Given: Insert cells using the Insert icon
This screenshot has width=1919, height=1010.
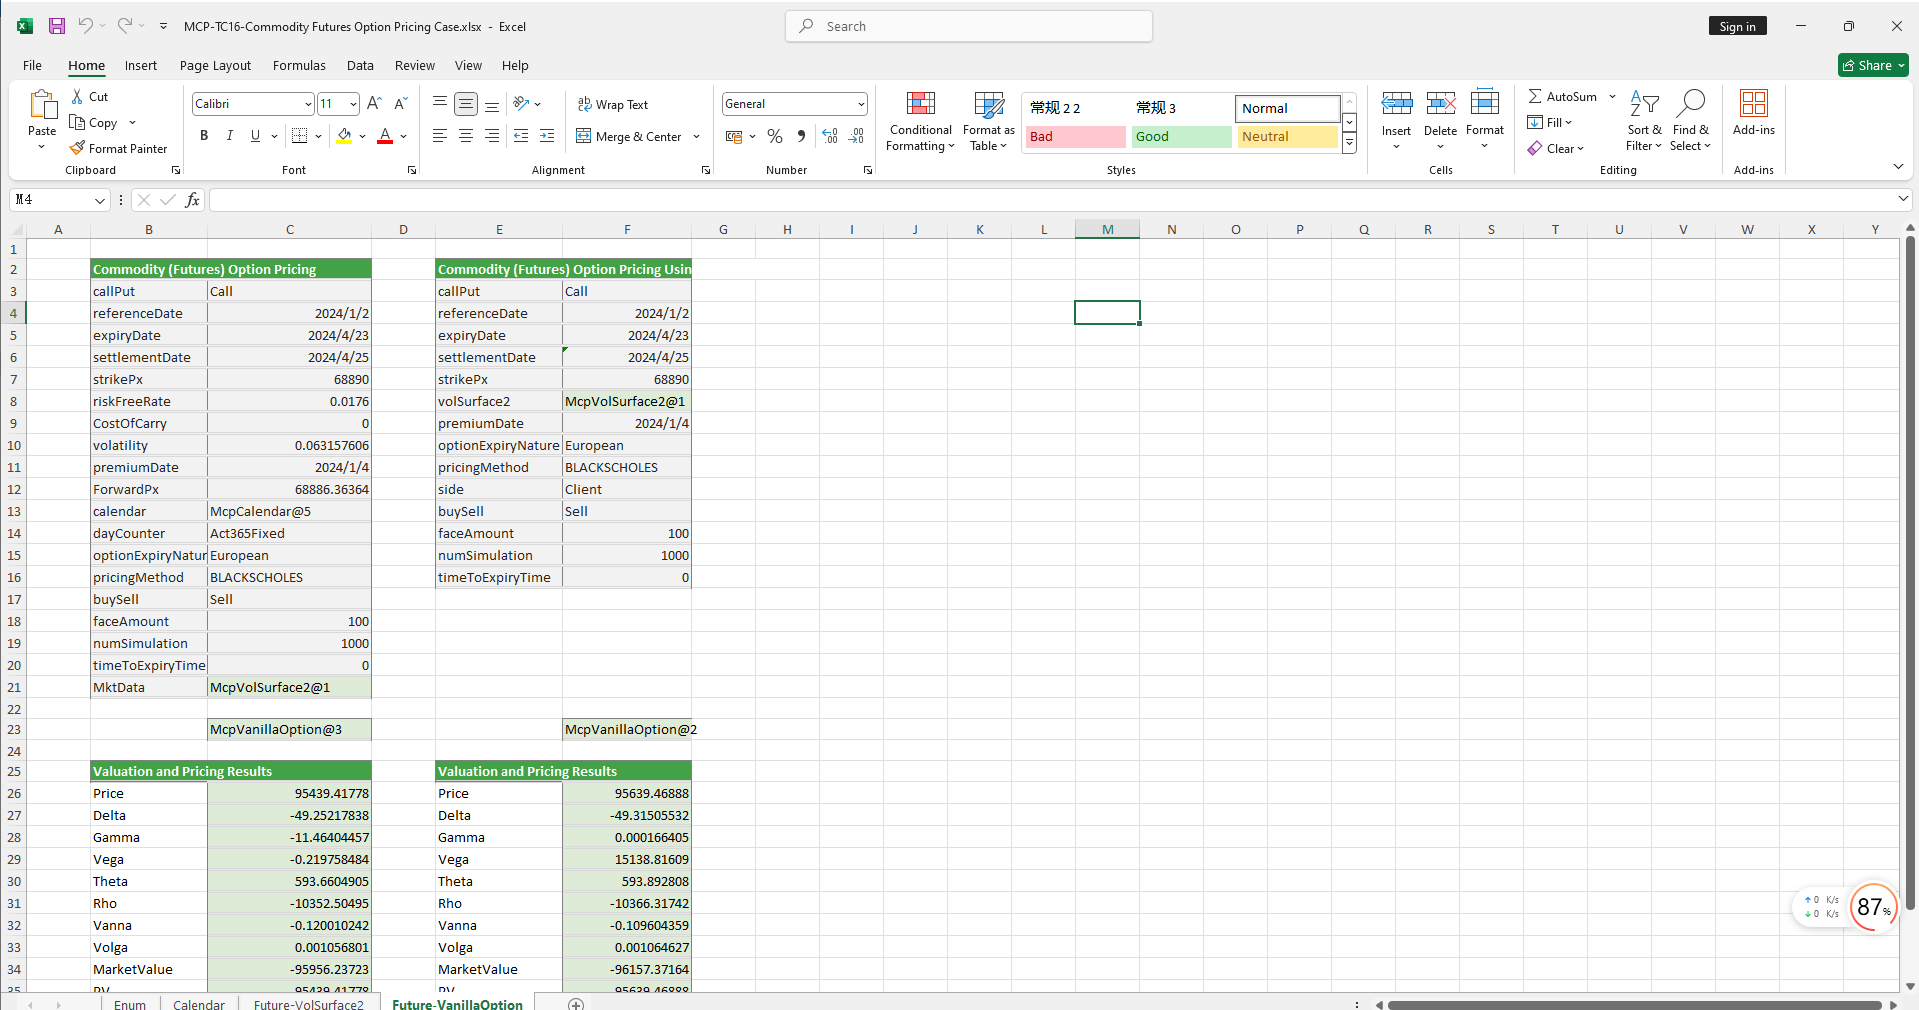Looking at the screenshot, I should point(1397,103).
